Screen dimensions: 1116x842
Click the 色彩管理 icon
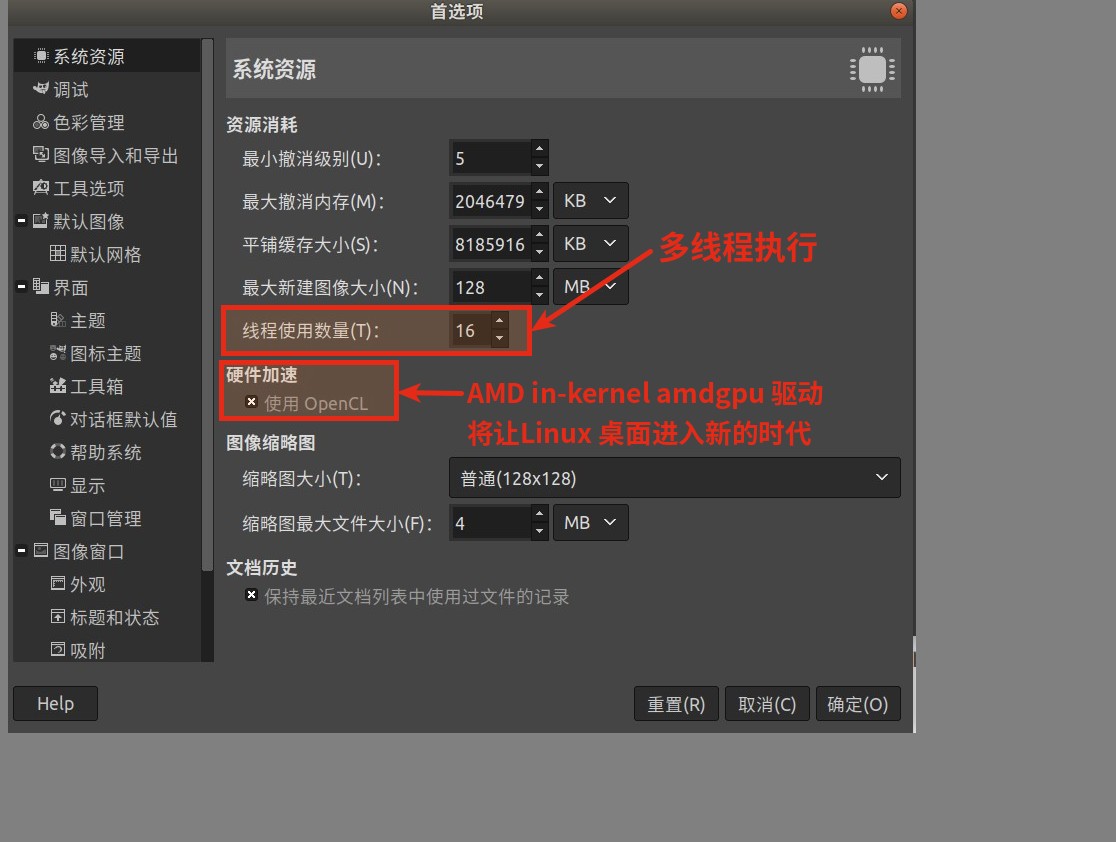point(41,122)
